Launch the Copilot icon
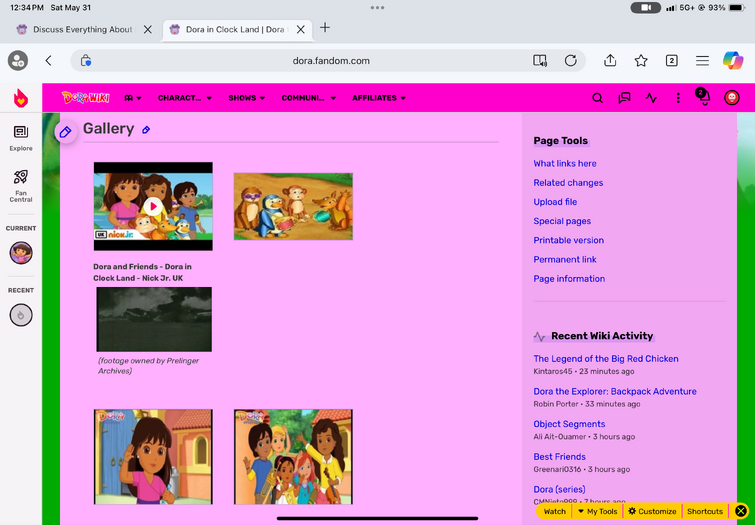The height and width of the screenshot is (525, 755). pos(733,61)
